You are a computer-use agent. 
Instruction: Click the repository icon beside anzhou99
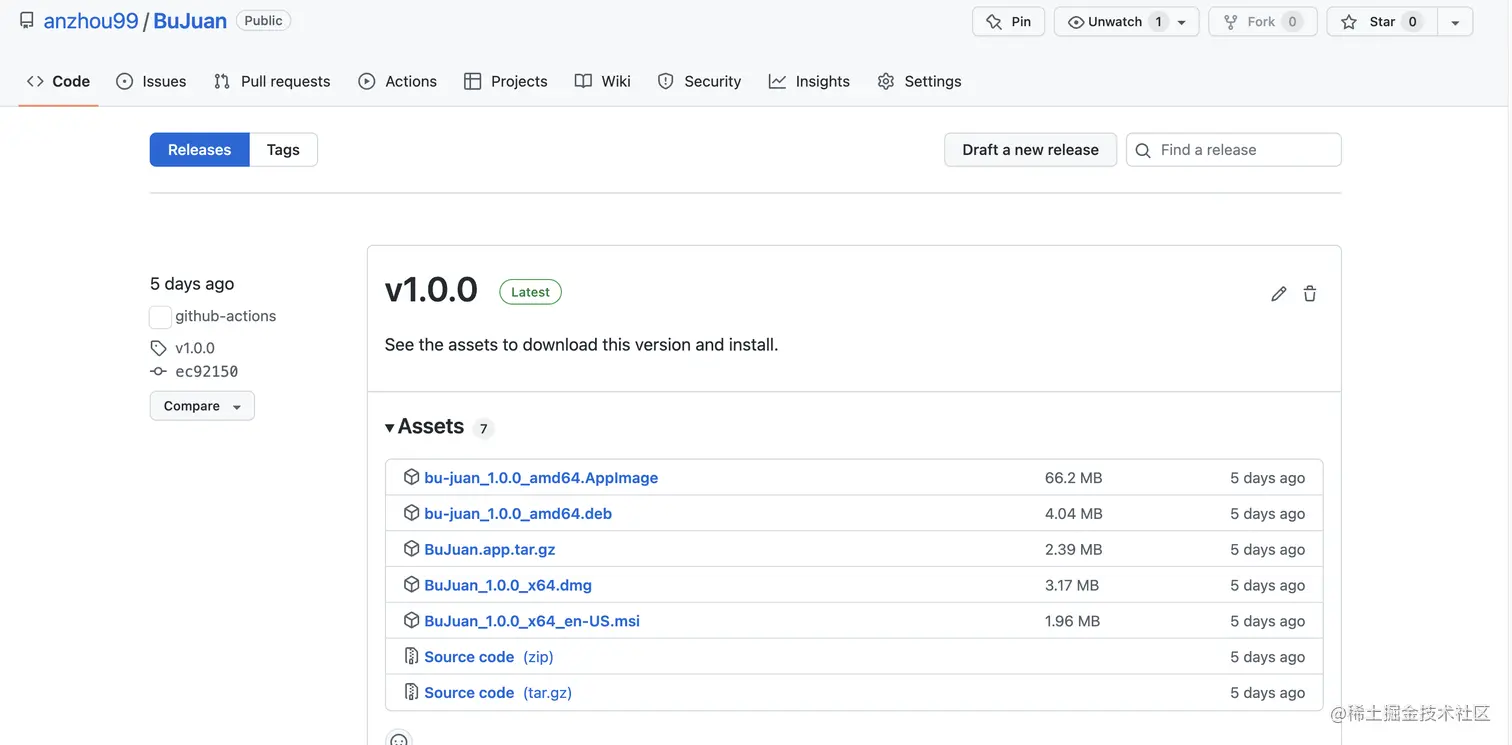pos(27,21)
